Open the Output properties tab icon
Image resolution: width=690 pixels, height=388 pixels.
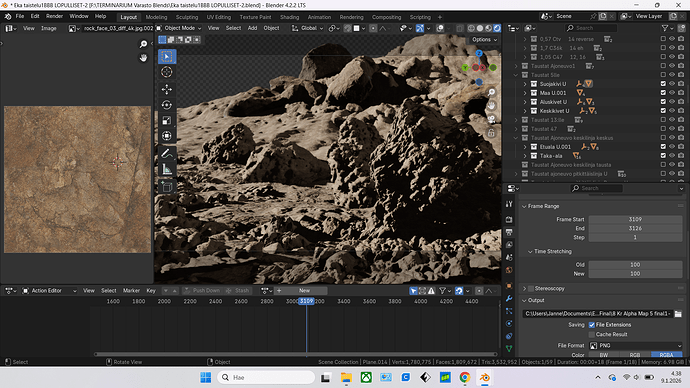(x=509, y=232)
